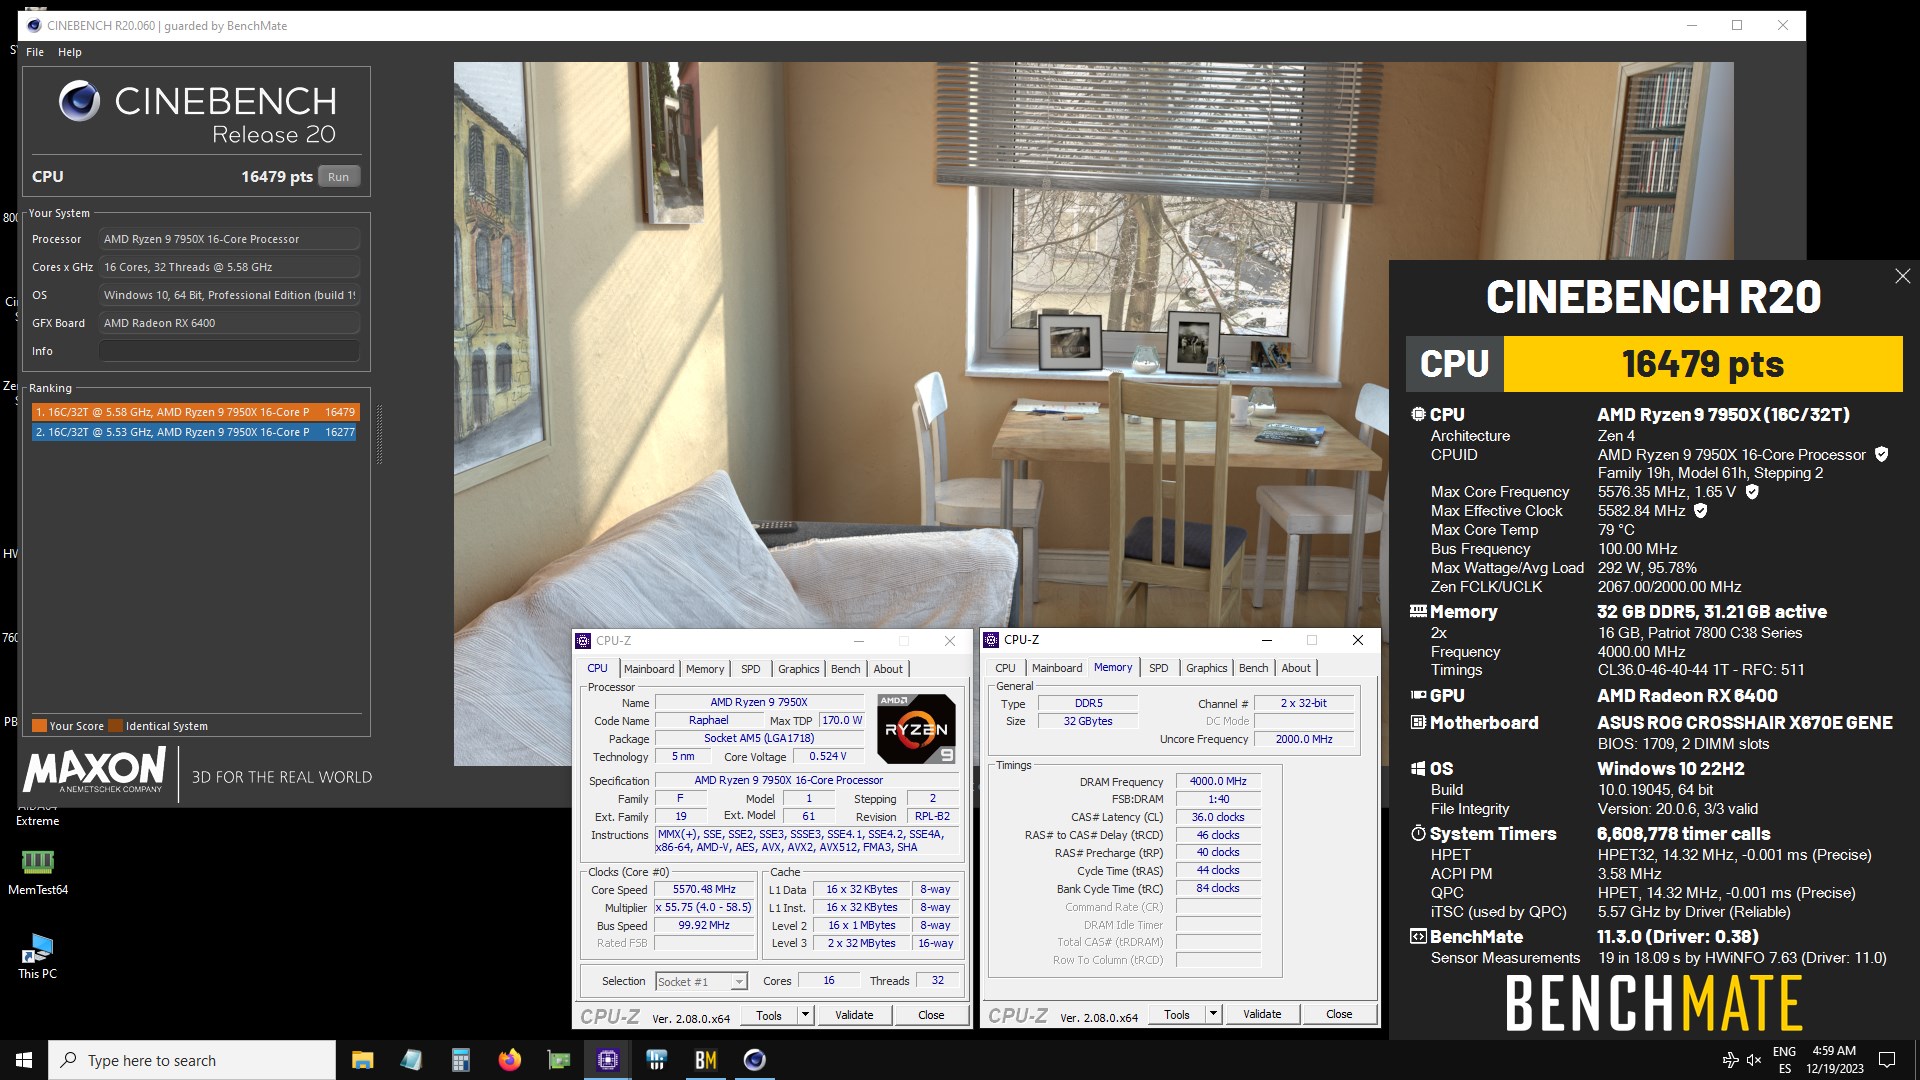
Task: Click the DRAM Frequency value 4000.0 MHz
Action: [x=1218, y=782]
